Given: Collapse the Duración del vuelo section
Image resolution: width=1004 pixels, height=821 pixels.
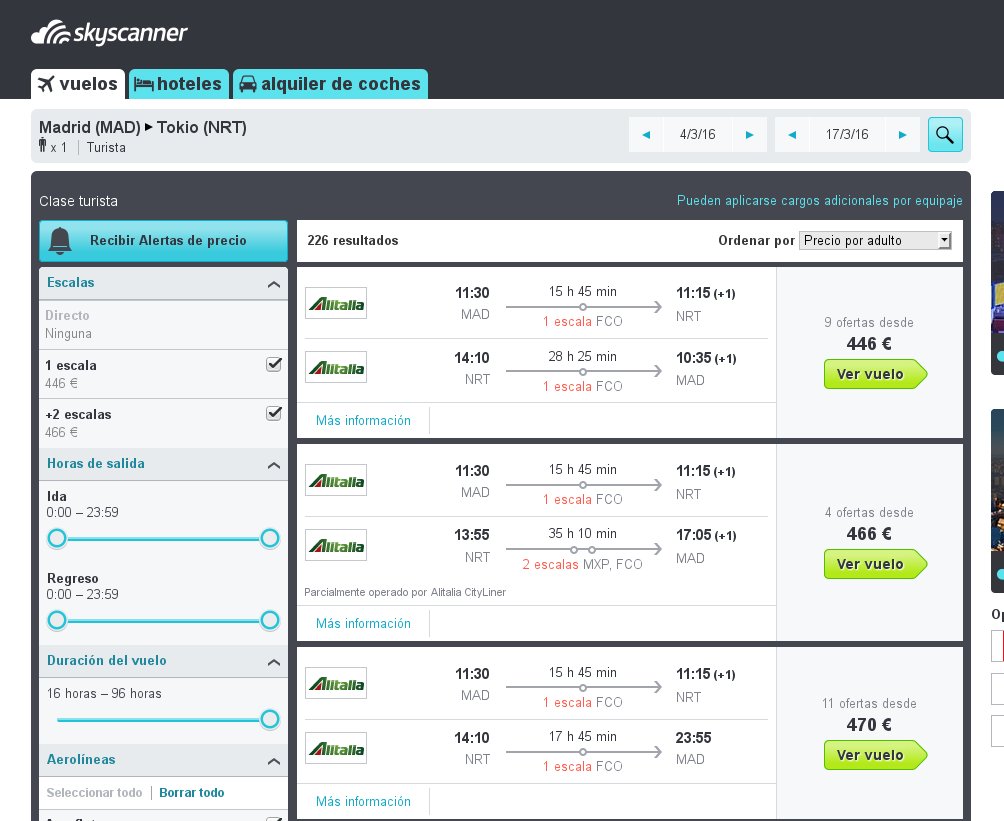Looking at the screenshot, I should pyautogui.click(x=273, y=662).
